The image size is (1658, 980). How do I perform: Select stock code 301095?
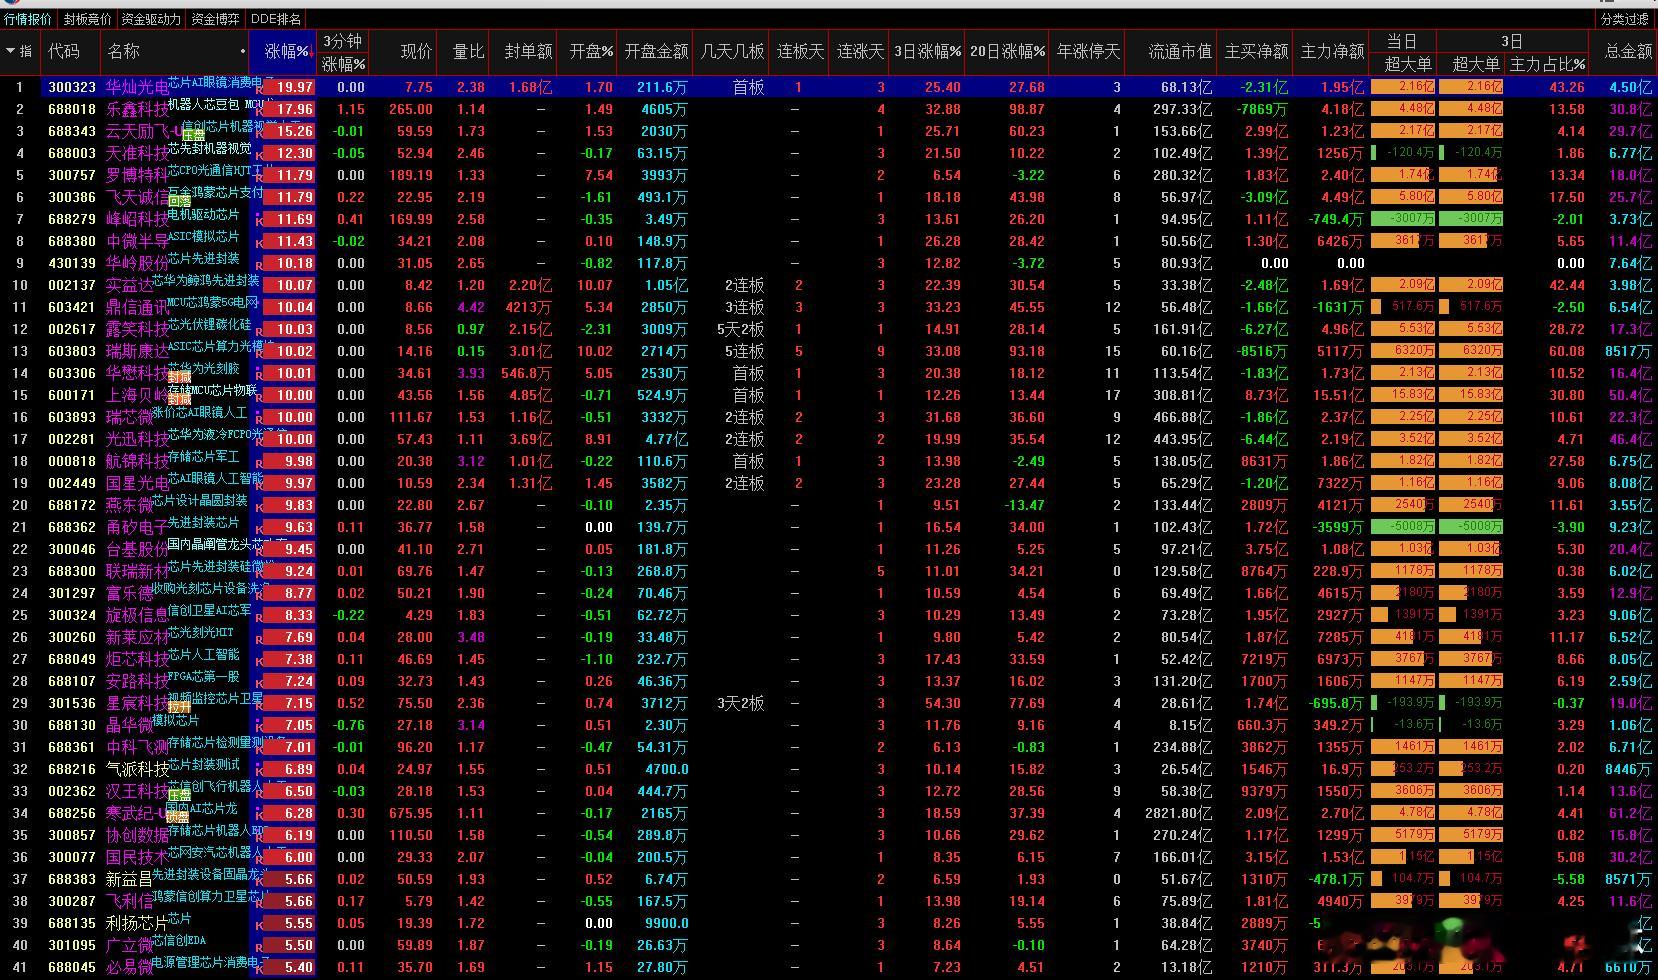(72, 946)
